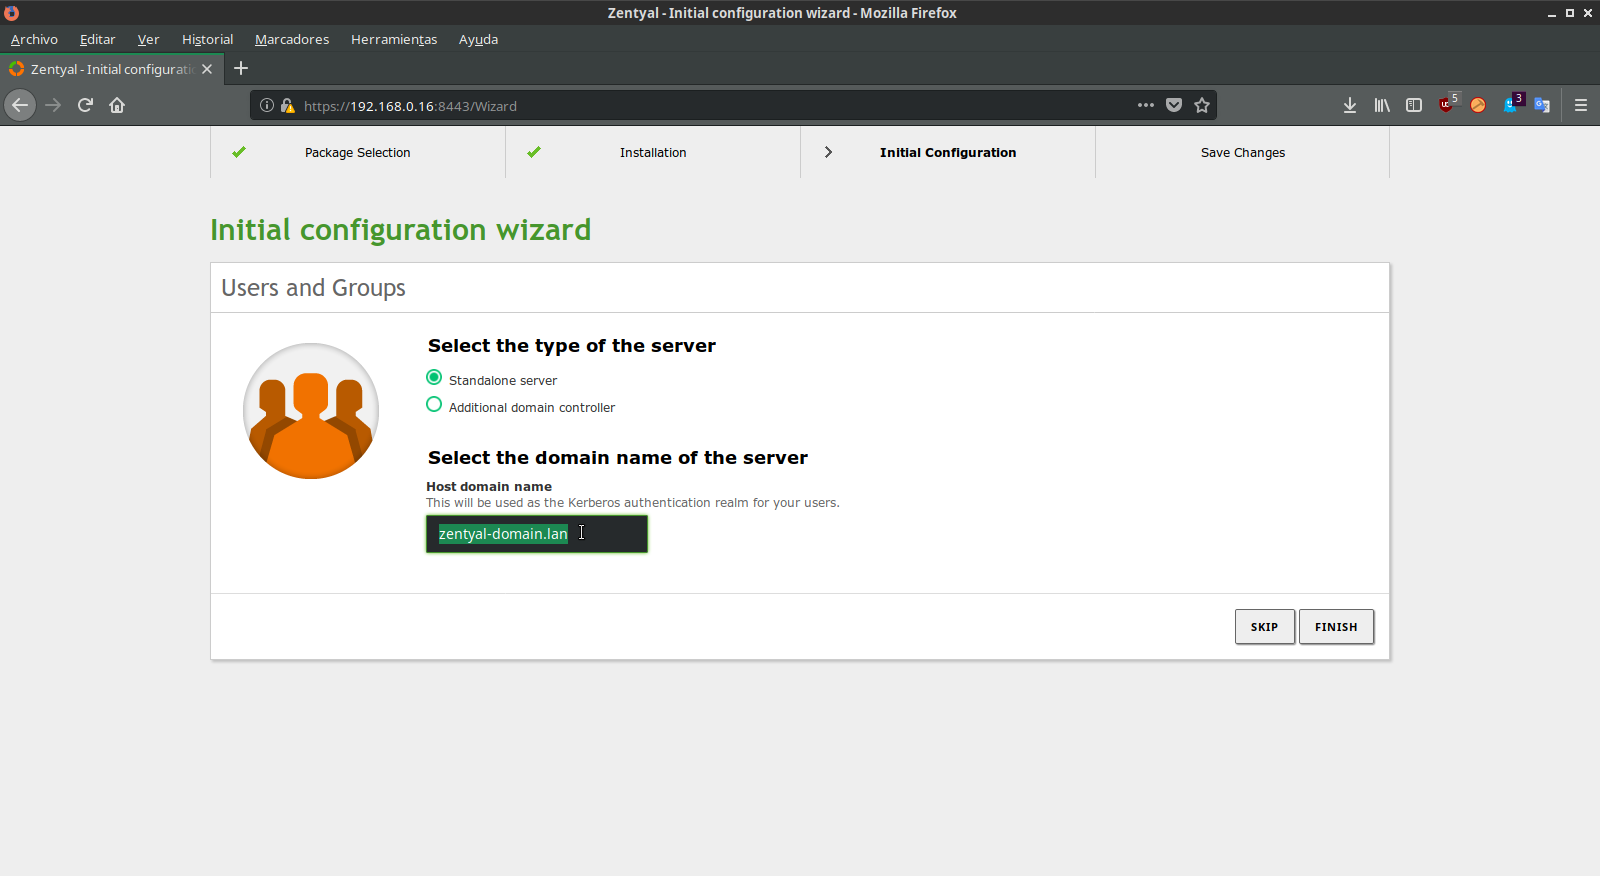Show the downloads panel
Screen dimensions: 1600x876
[x=1350, y=105]
